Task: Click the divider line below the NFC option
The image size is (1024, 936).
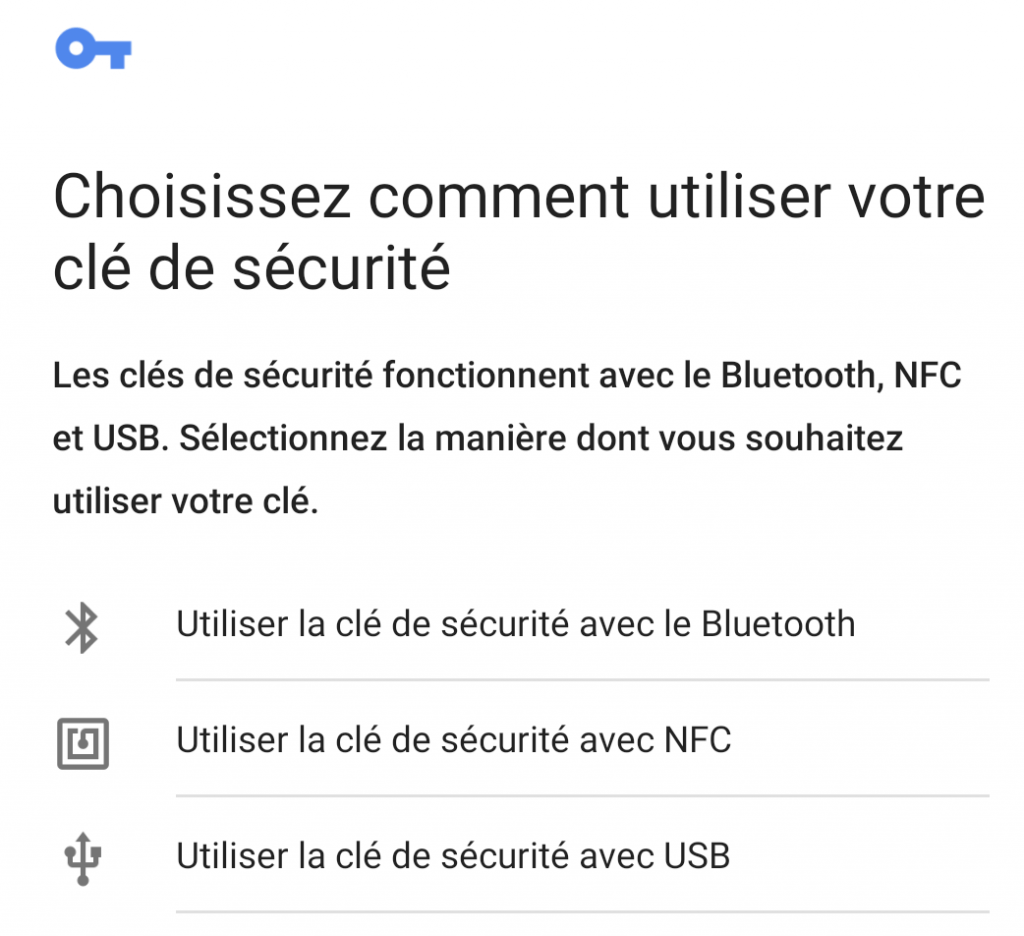Action: click(x=582, y=796)
